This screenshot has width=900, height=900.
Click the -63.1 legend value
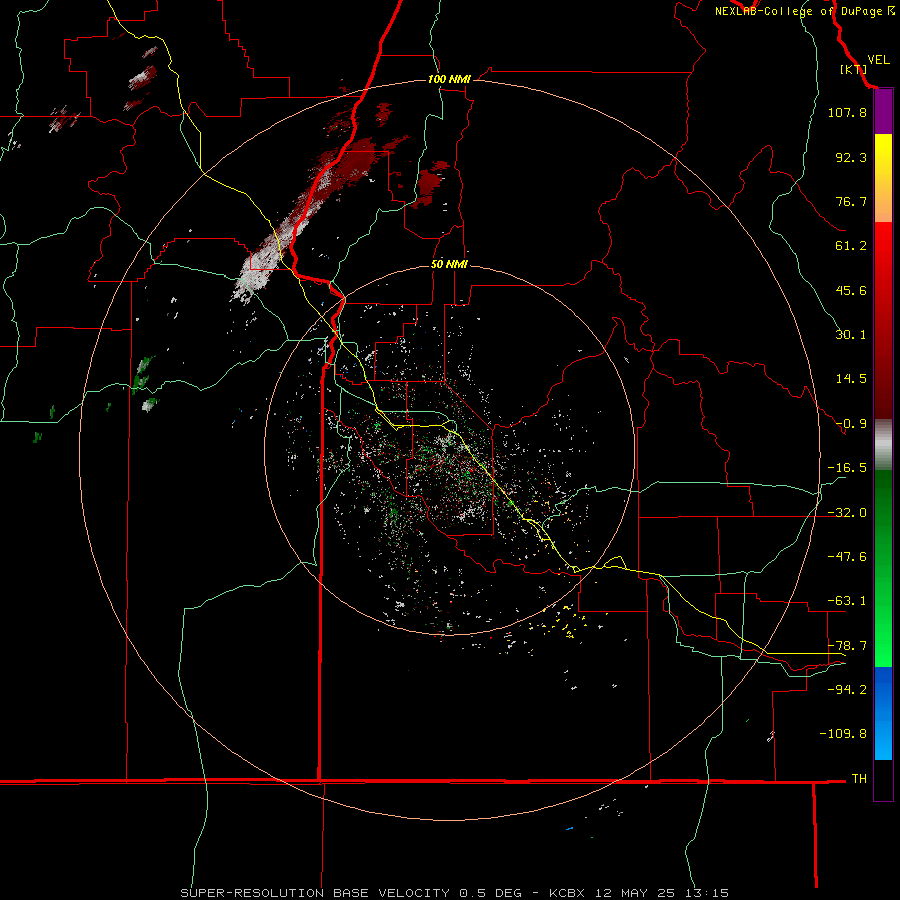tap(847, 601)
